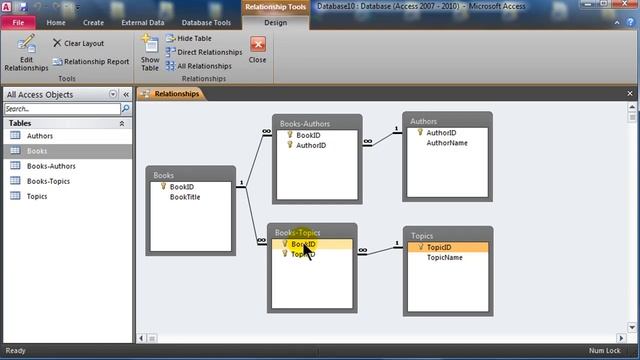Open the File tab
The width and height of the screenshot is (640, 360).
[18, 23]
